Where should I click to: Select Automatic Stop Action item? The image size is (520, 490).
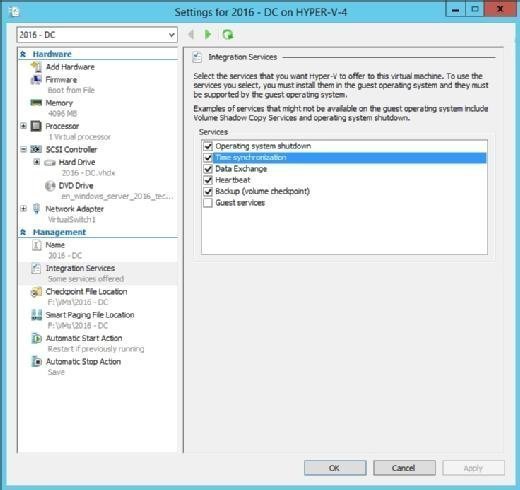coord(83,362)
